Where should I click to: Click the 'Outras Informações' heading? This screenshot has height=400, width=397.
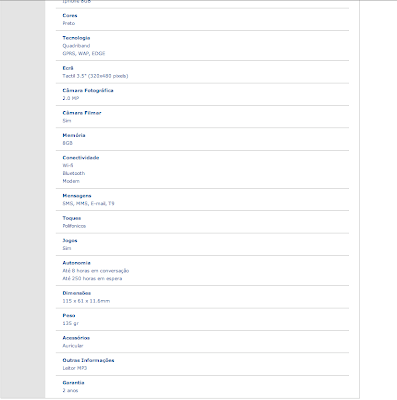(x=88, y=360)
